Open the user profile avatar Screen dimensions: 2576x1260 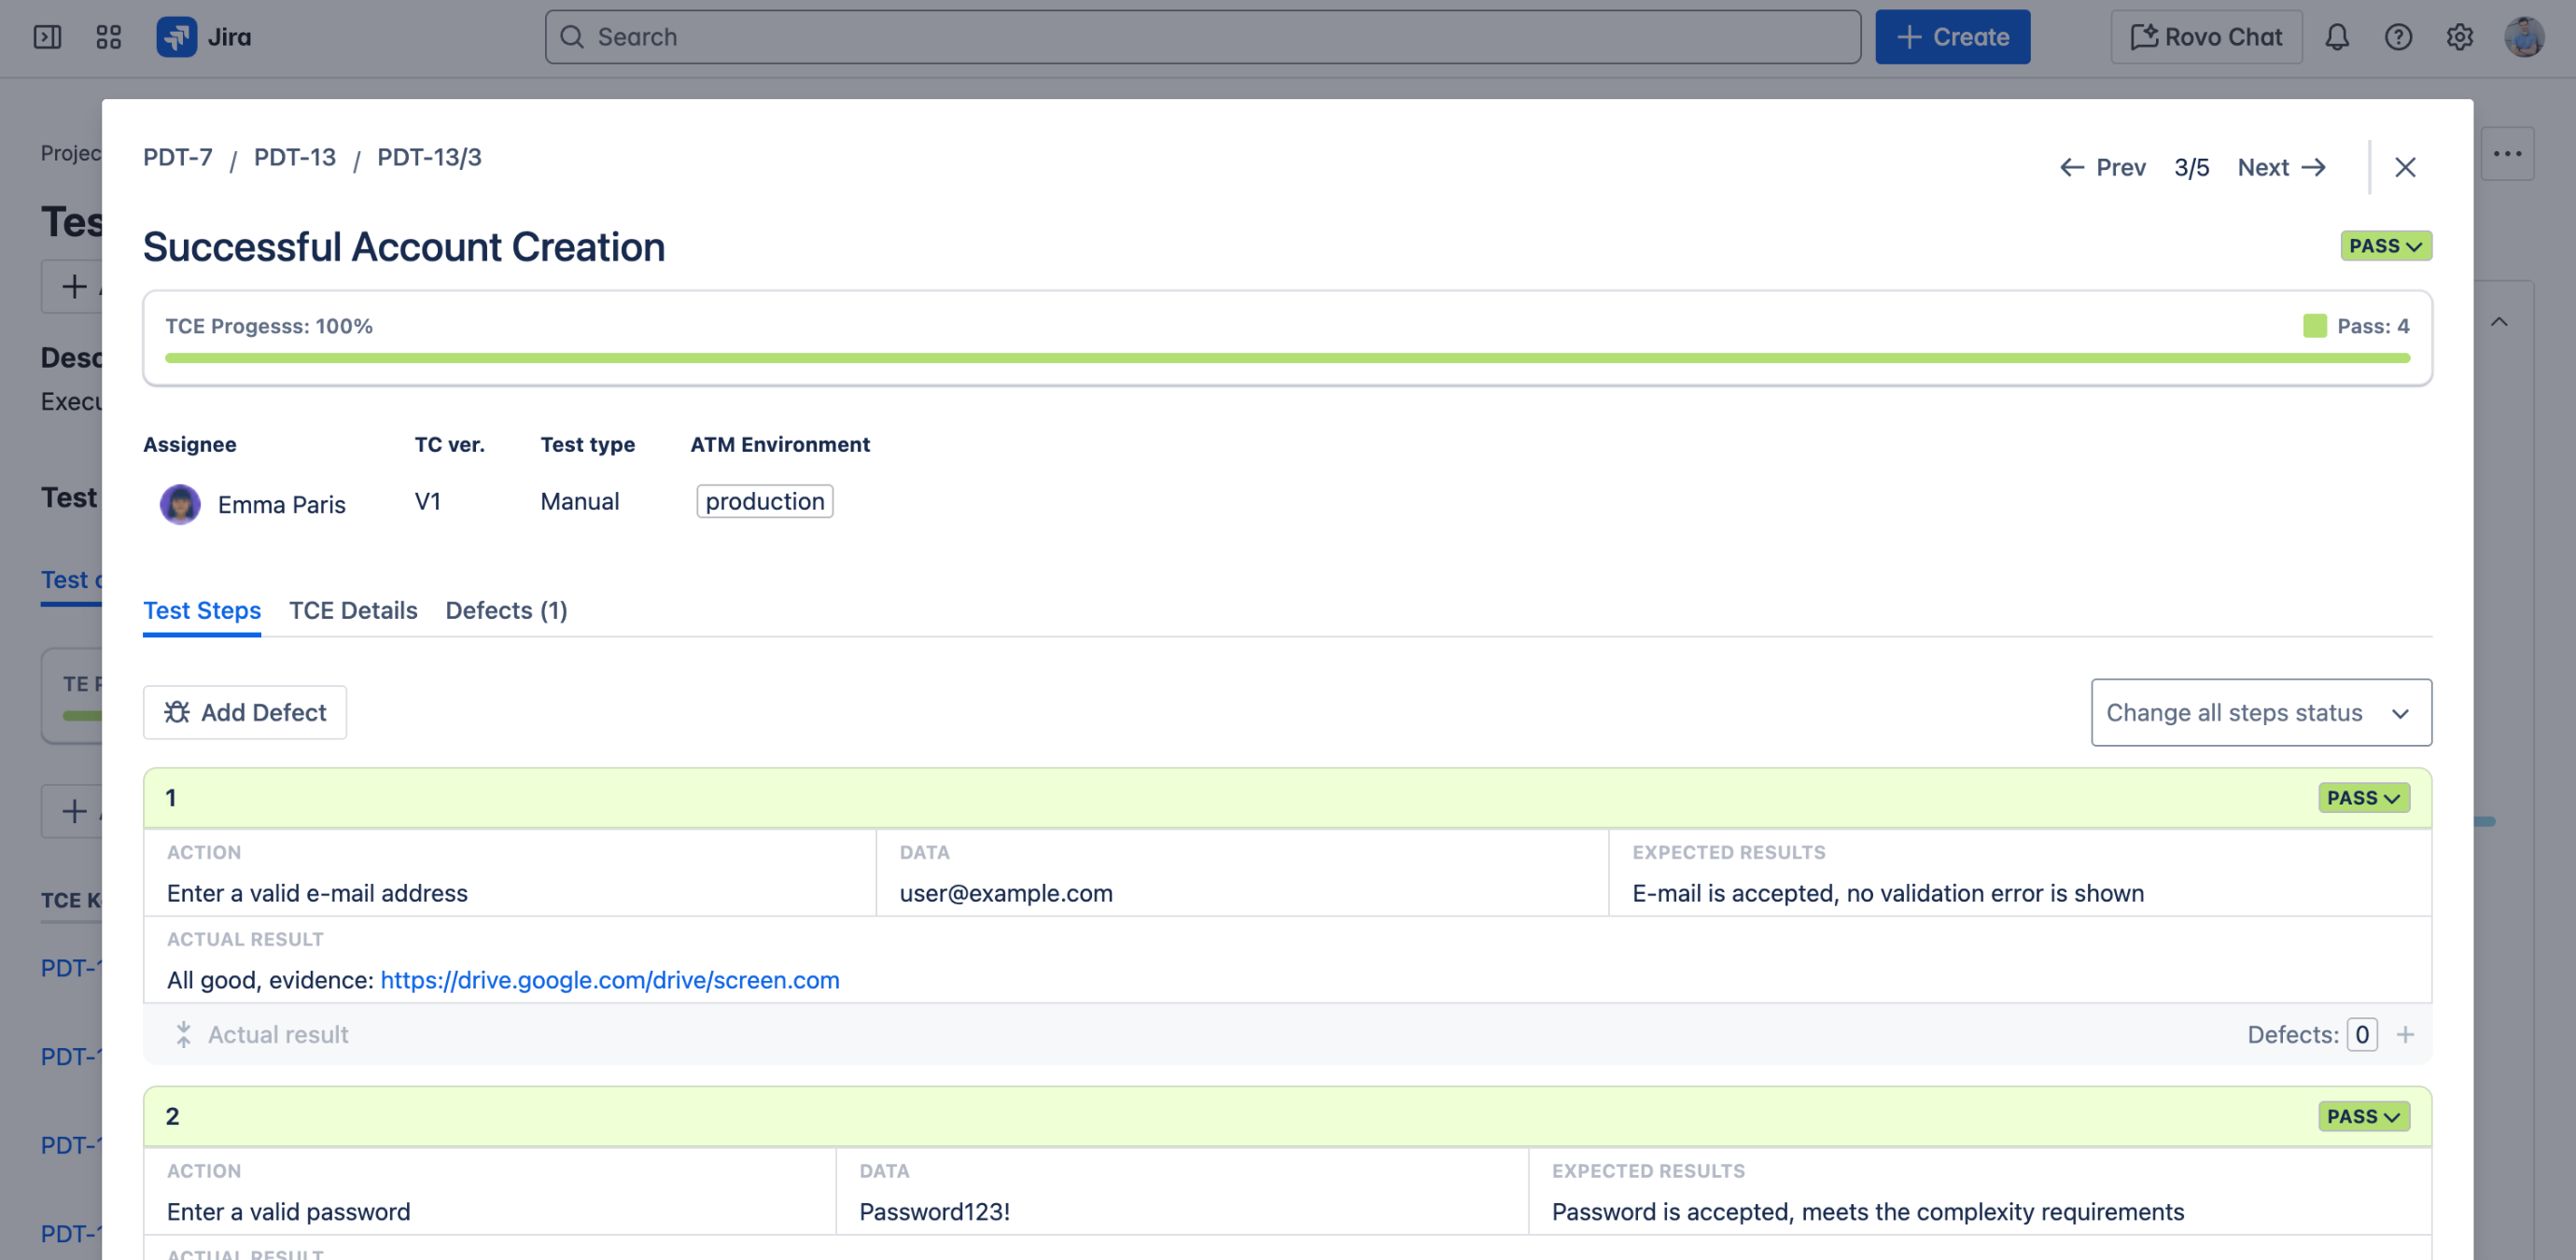[x=2523, y=37]
